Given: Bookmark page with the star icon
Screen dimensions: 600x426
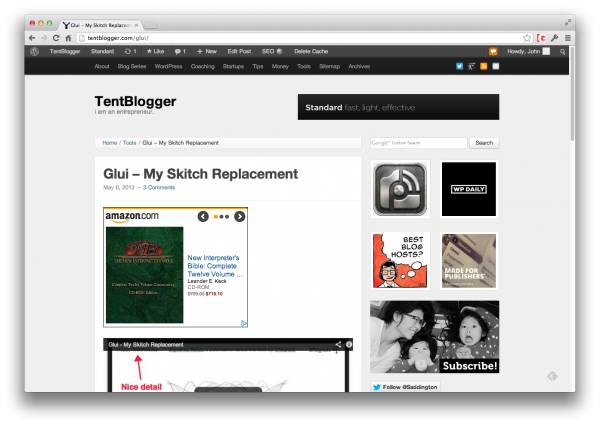Looking at the screenshot, I should [x=527, y=38].
